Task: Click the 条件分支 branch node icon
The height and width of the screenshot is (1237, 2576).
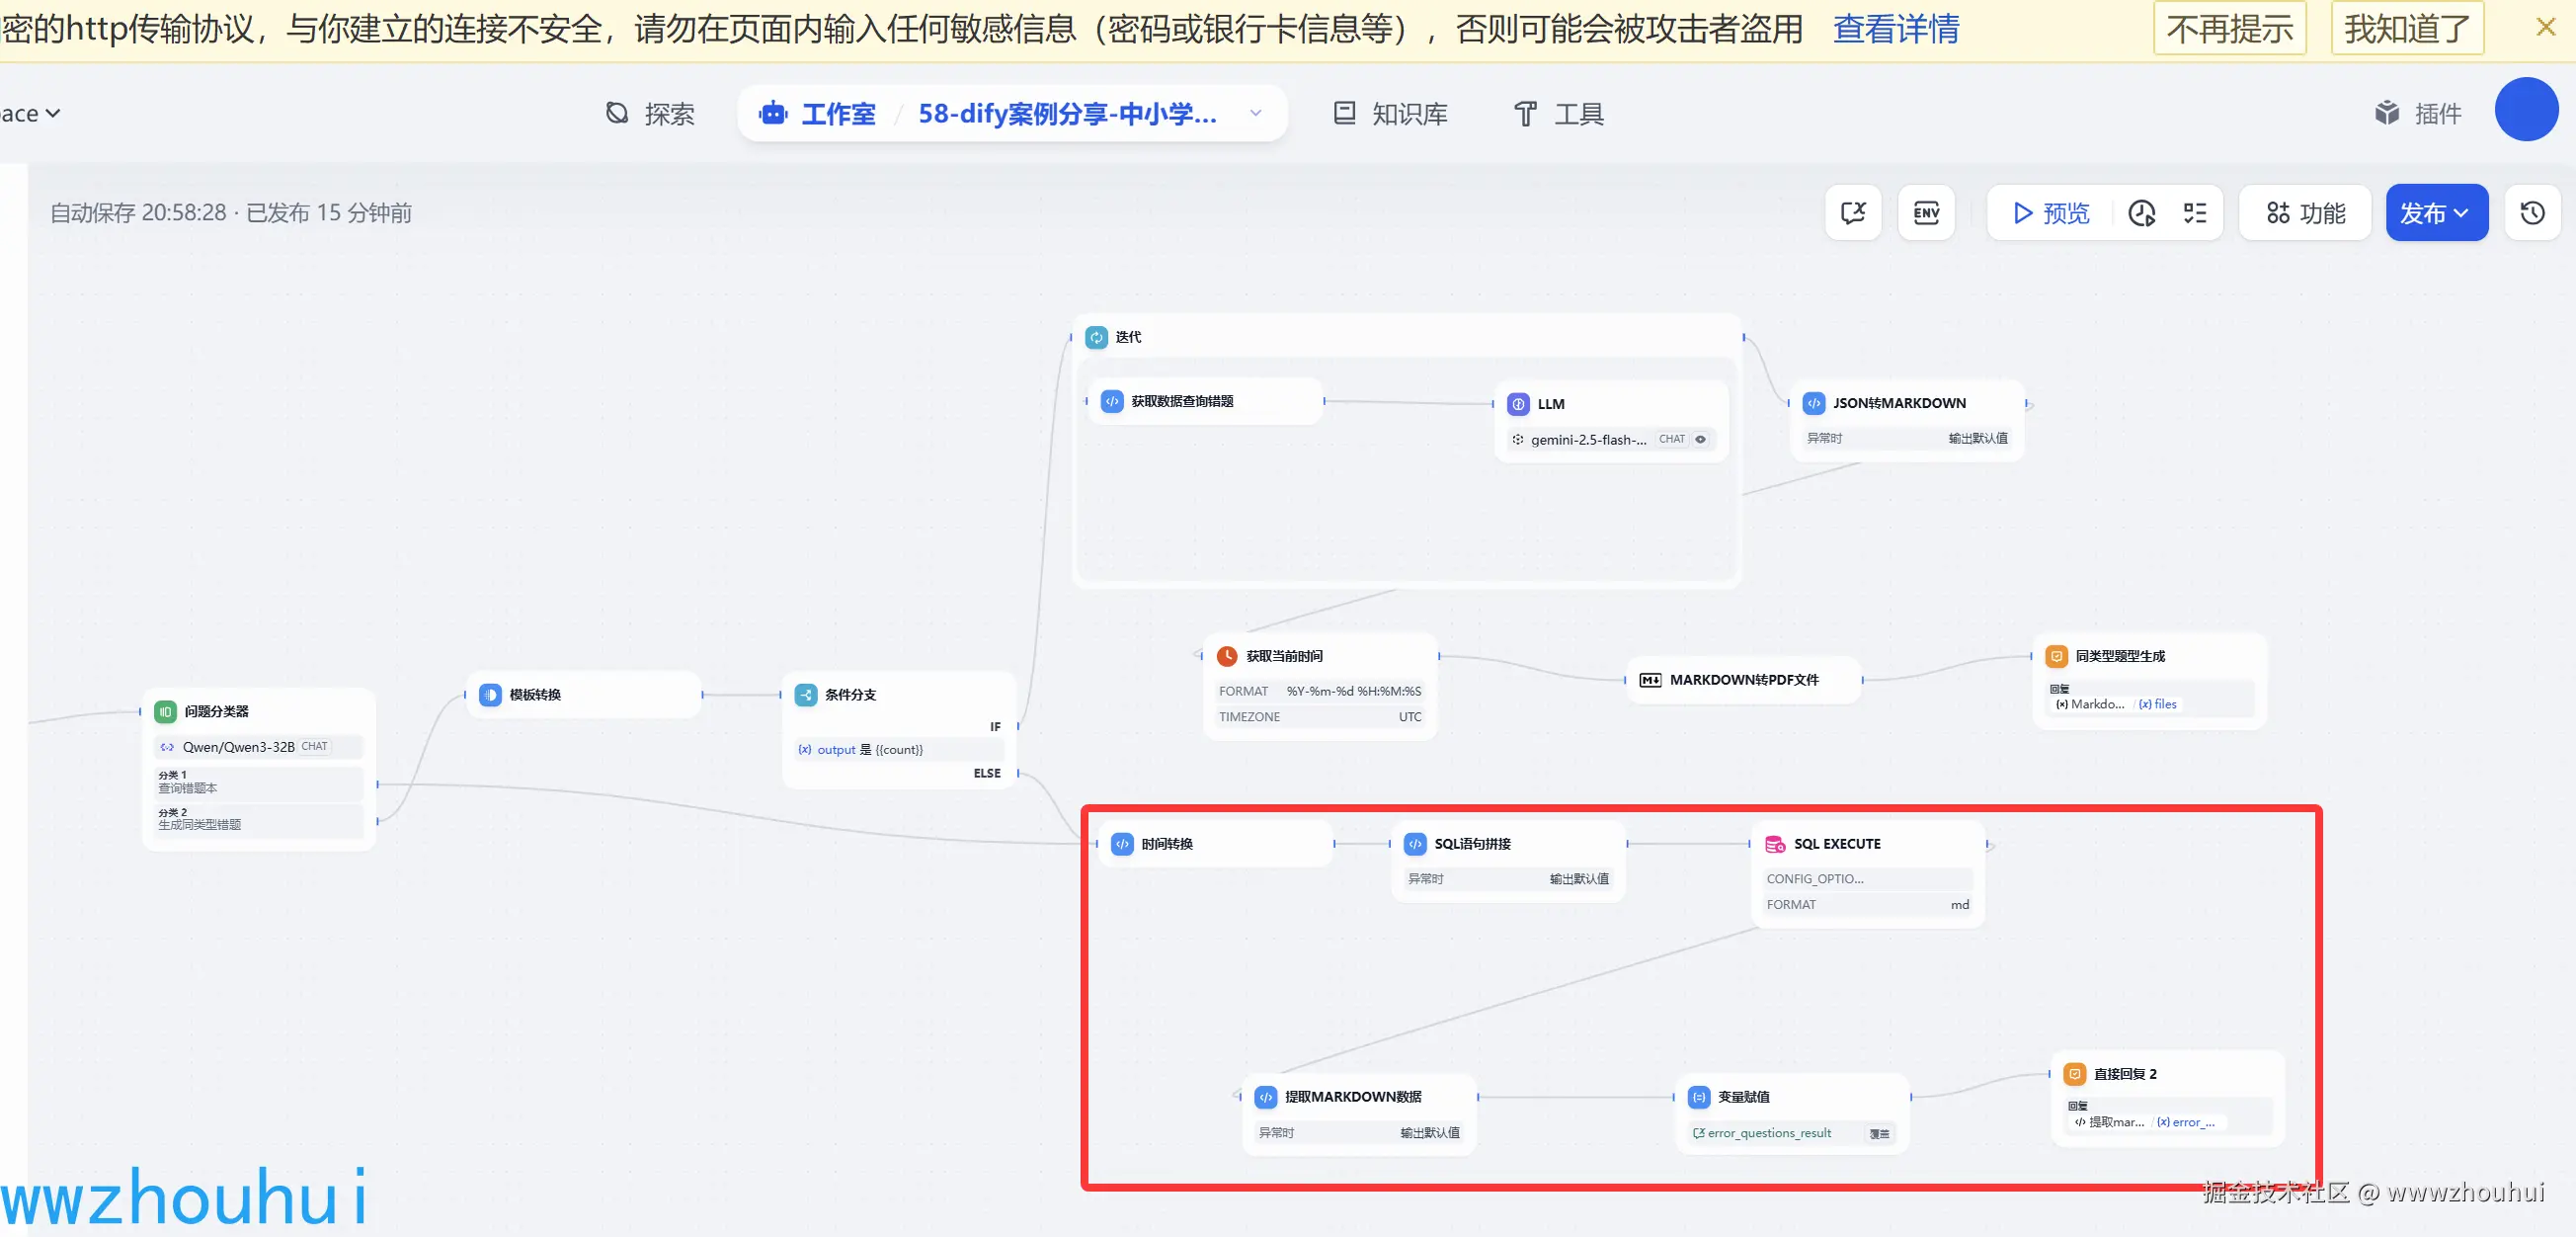Action: tap(806, 695)
